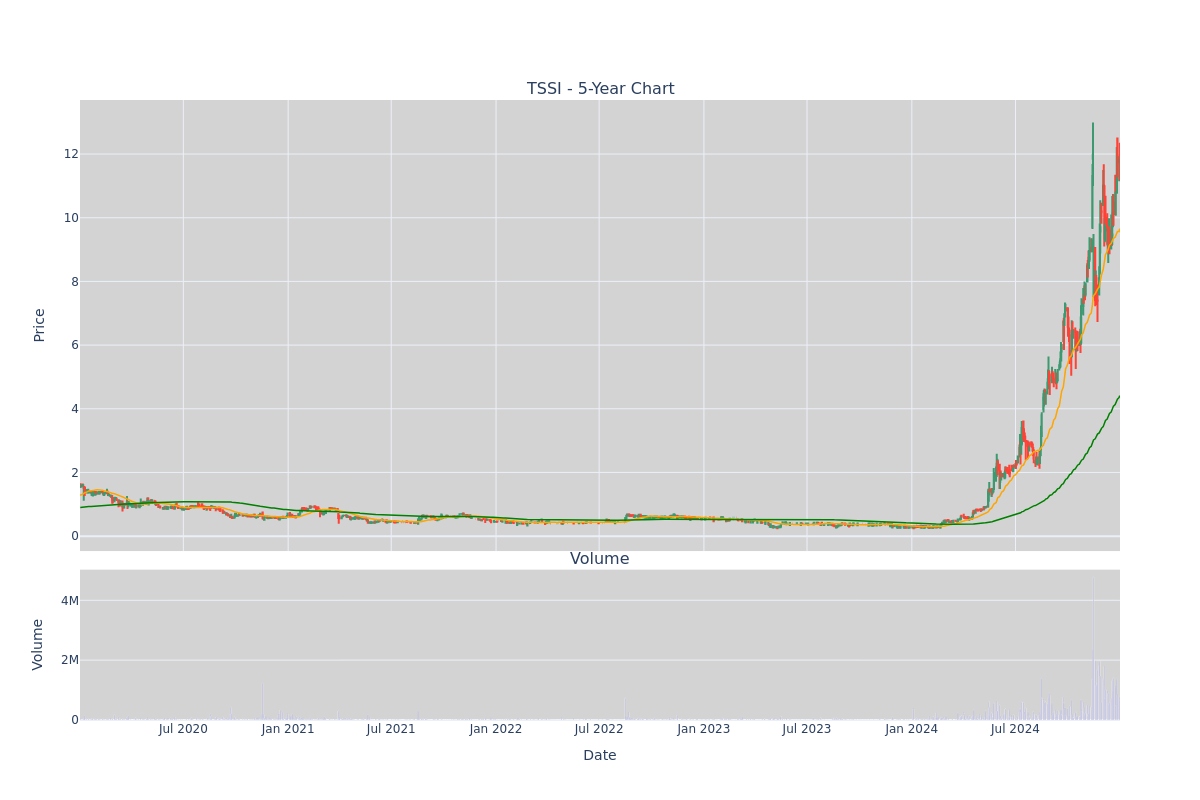1200x800 pixels.
Task: Click the 'Jul 2020' date tick
Action: pyautogui.click(x=183, y=729)
